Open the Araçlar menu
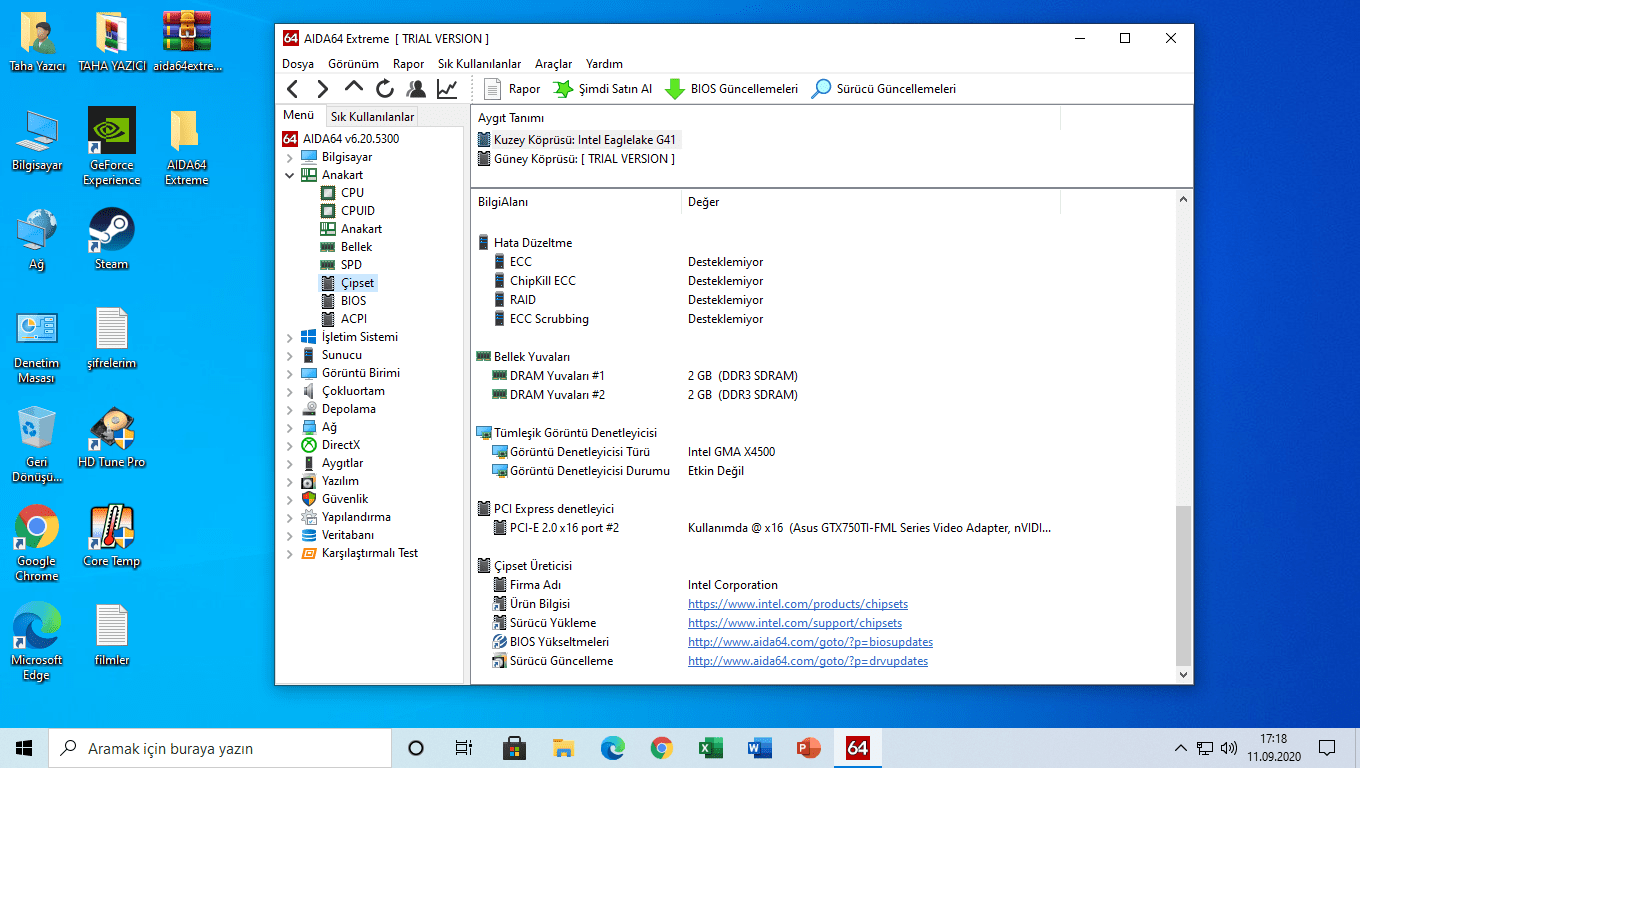Viewport: 1632px width, 908px height. coord(553,64)
